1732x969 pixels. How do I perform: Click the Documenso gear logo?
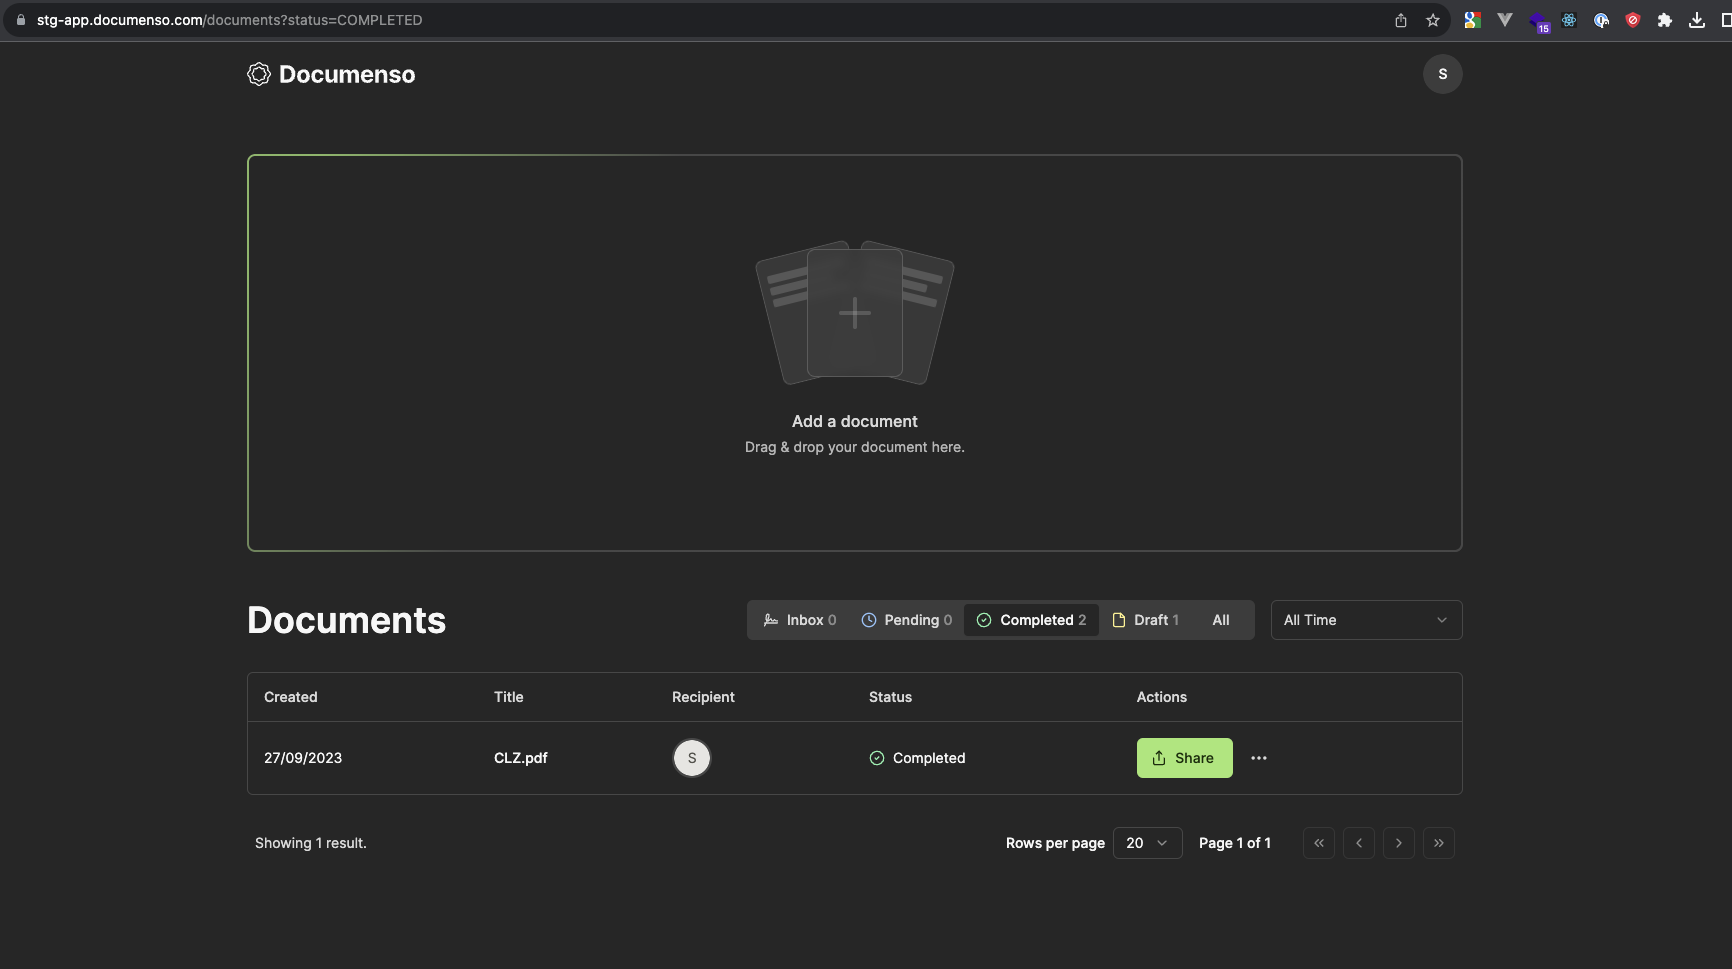[258, 73]
